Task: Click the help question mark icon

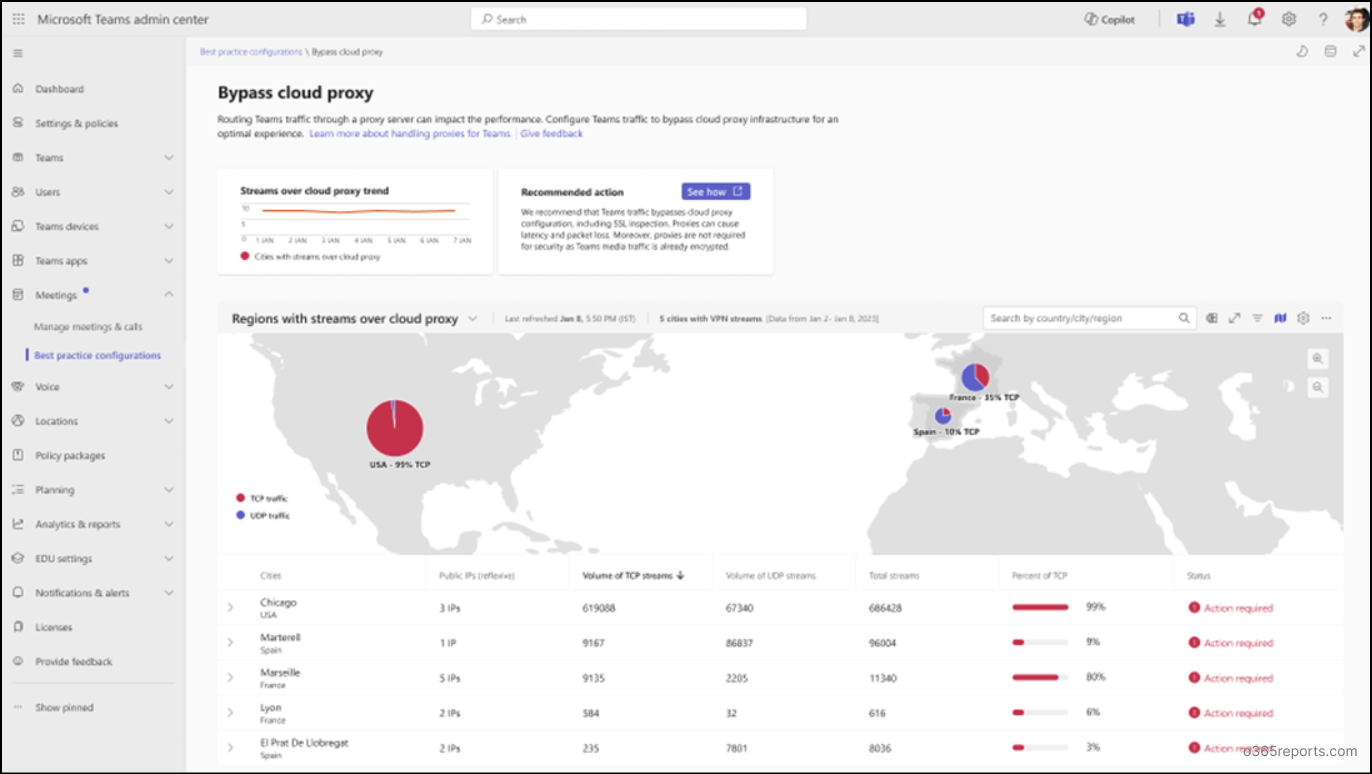Action: tap(1323, 19)
